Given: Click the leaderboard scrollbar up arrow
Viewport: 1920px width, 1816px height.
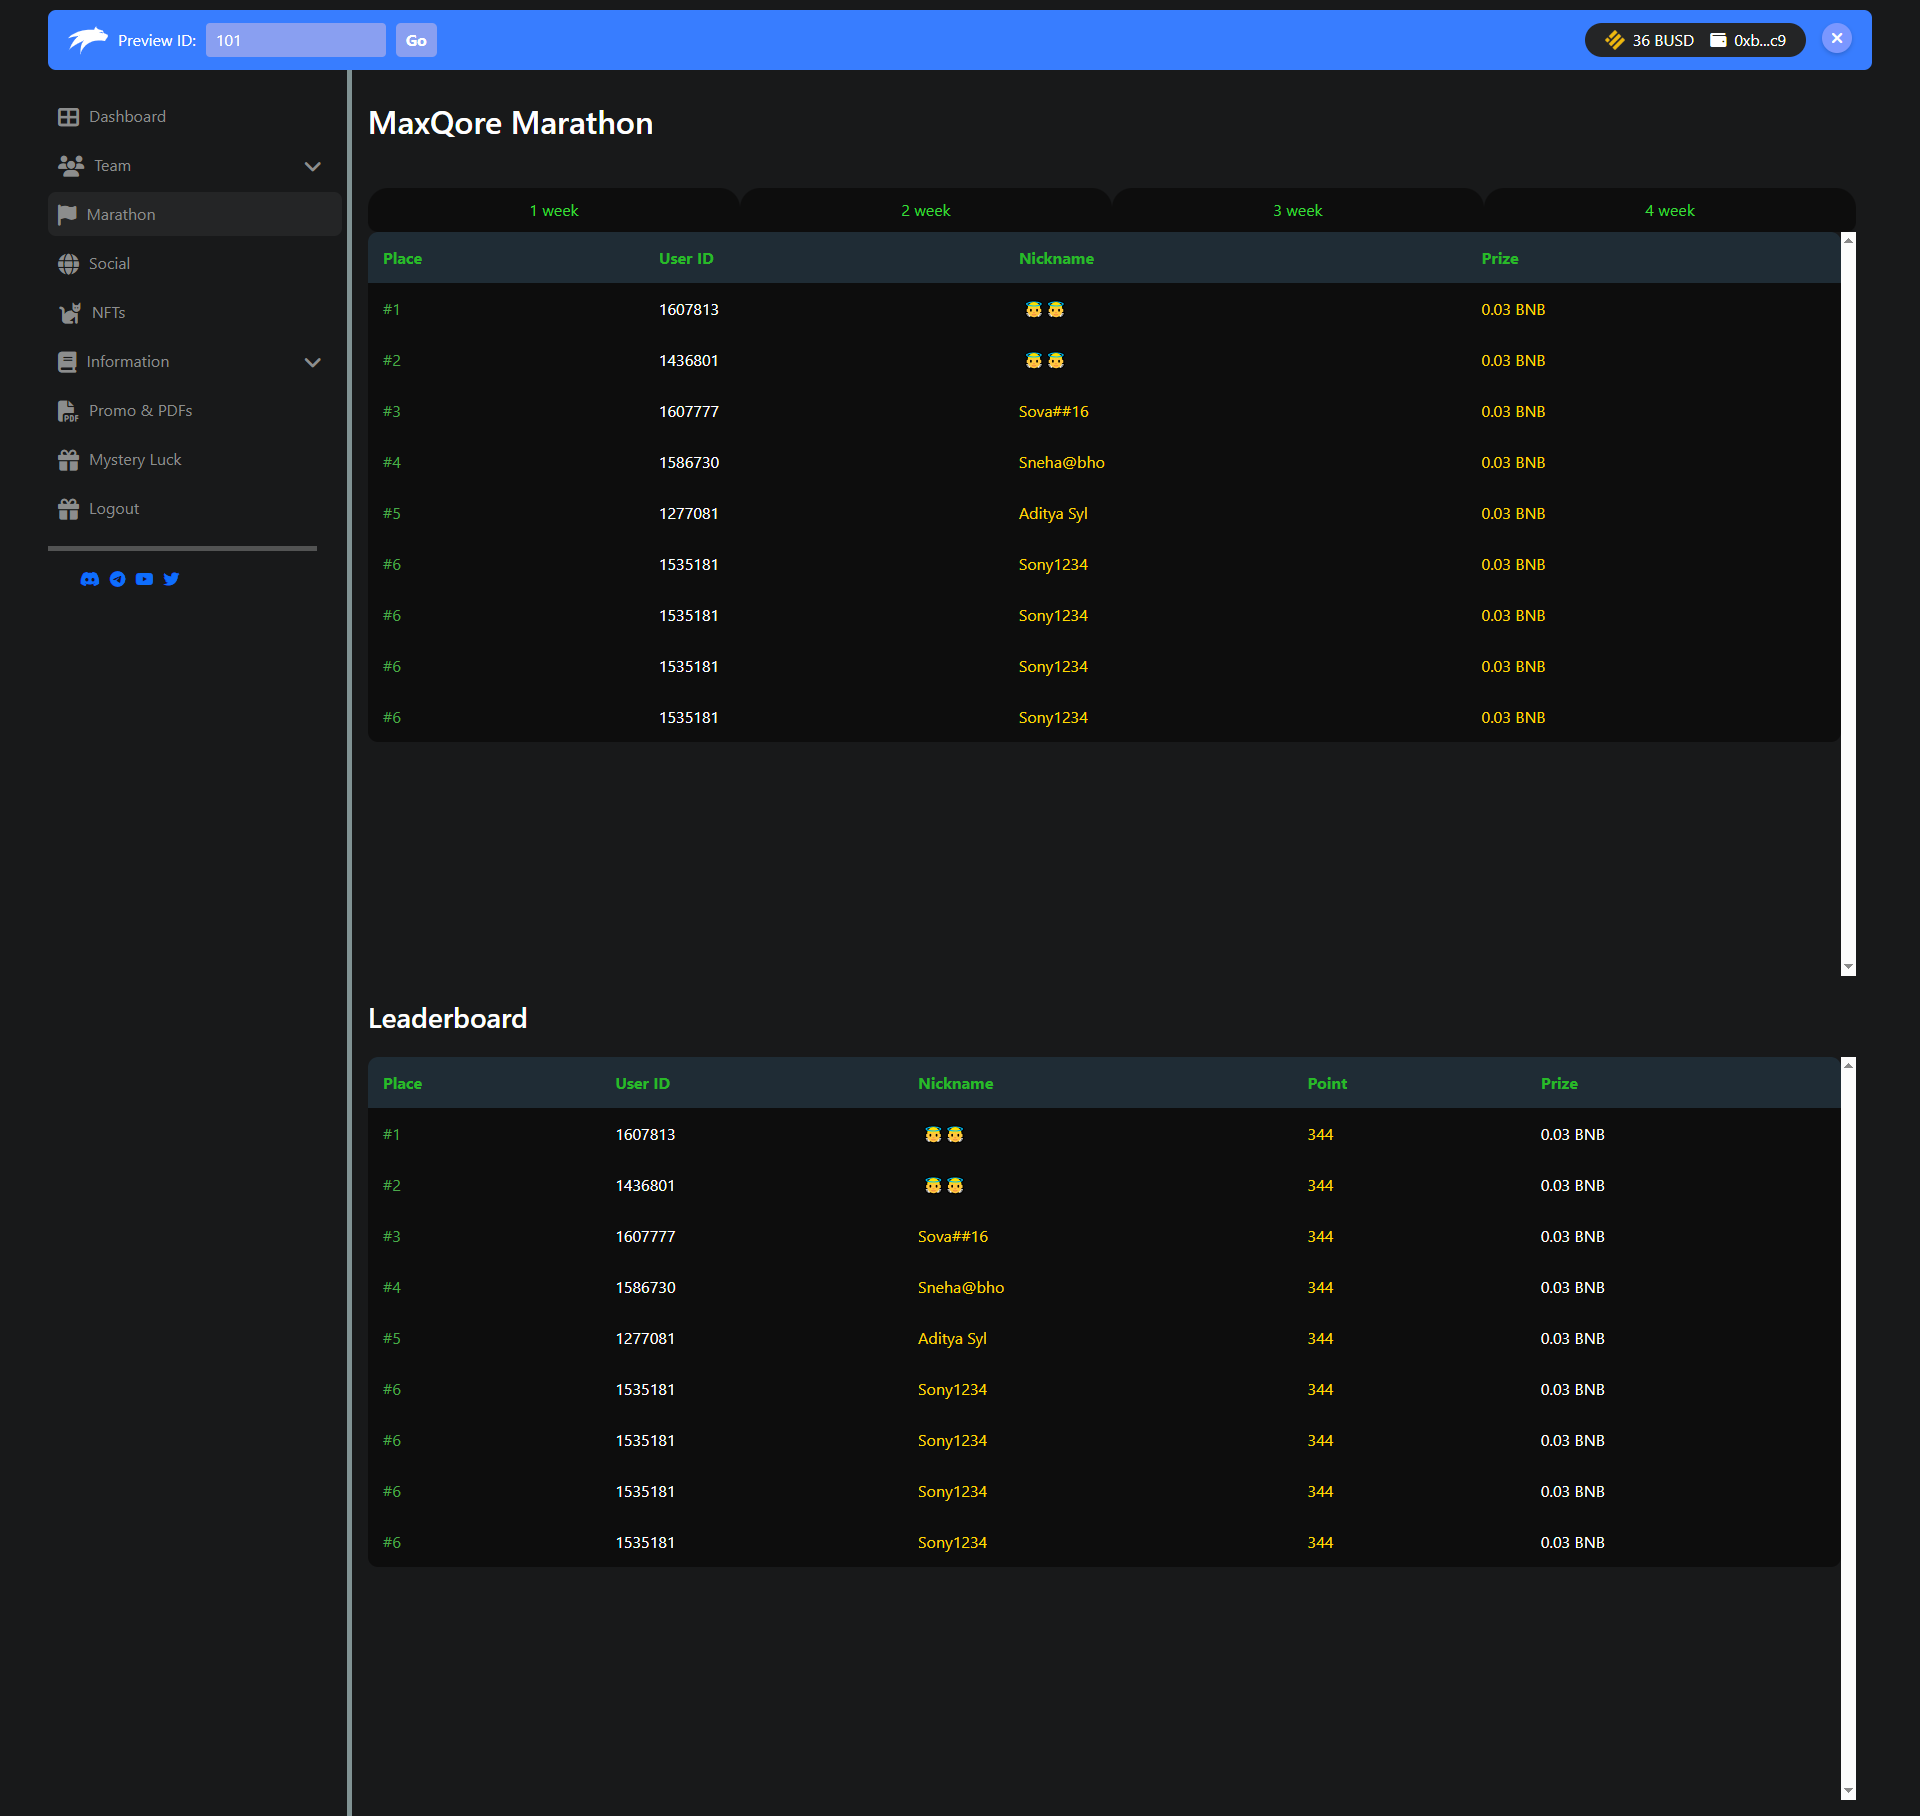Looking at the screenshot, I should [1848, 1065].
